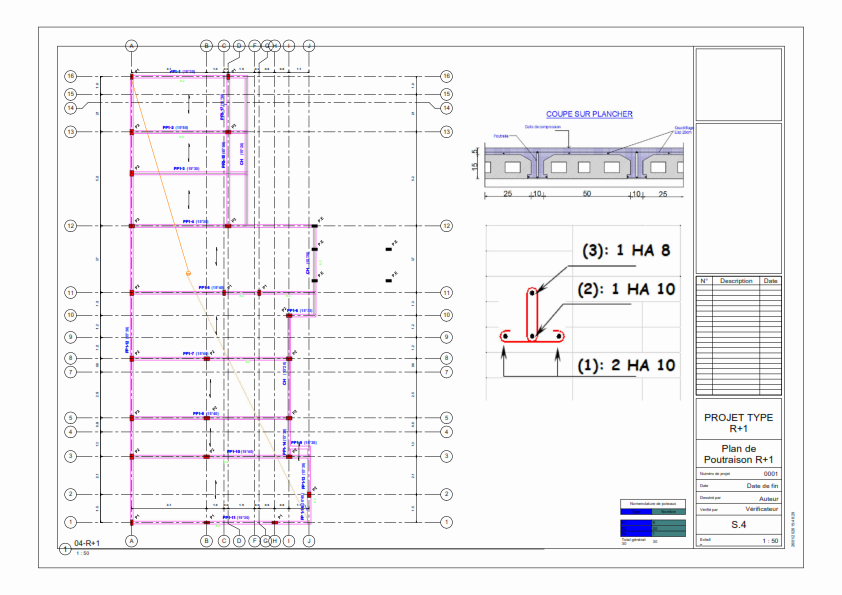Click the 04-R+1 view title
Screen dimensions: 842x595
88,543
